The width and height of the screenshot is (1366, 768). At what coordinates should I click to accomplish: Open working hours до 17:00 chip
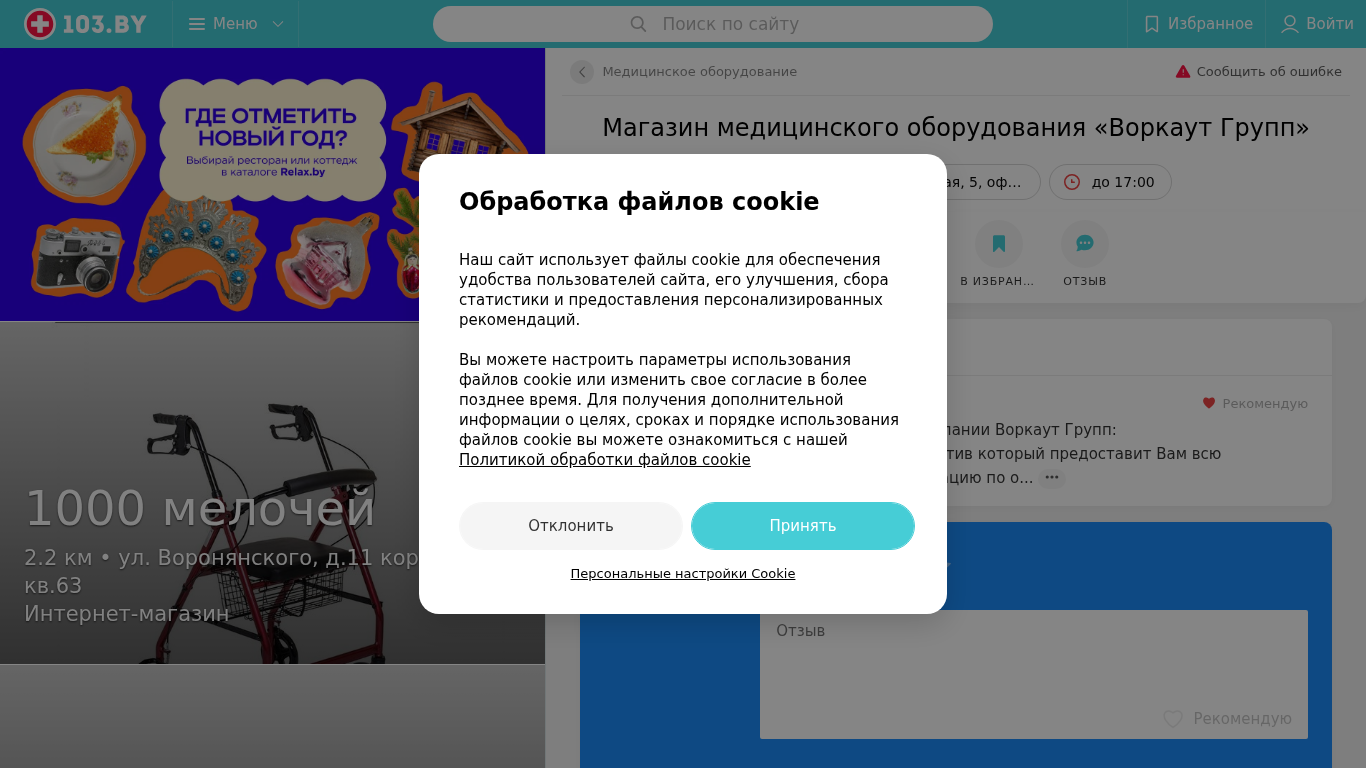pos(1110,182)
